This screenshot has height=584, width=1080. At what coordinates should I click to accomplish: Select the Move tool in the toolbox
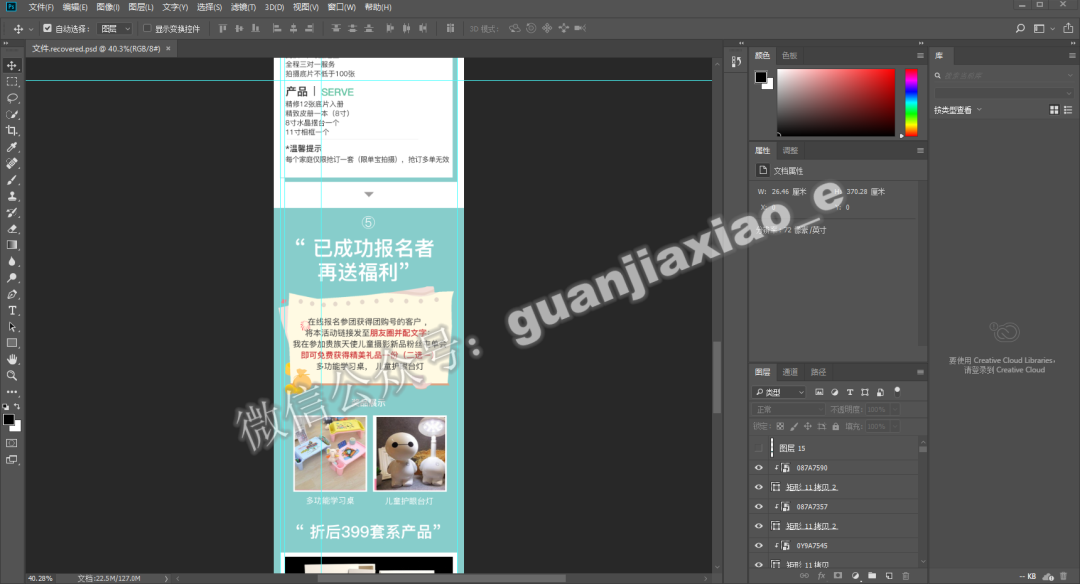[12, 65]
